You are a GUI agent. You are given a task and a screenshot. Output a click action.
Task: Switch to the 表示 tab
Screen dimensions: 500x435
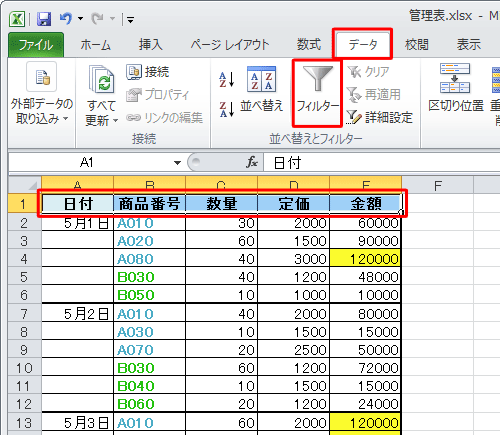469,45
